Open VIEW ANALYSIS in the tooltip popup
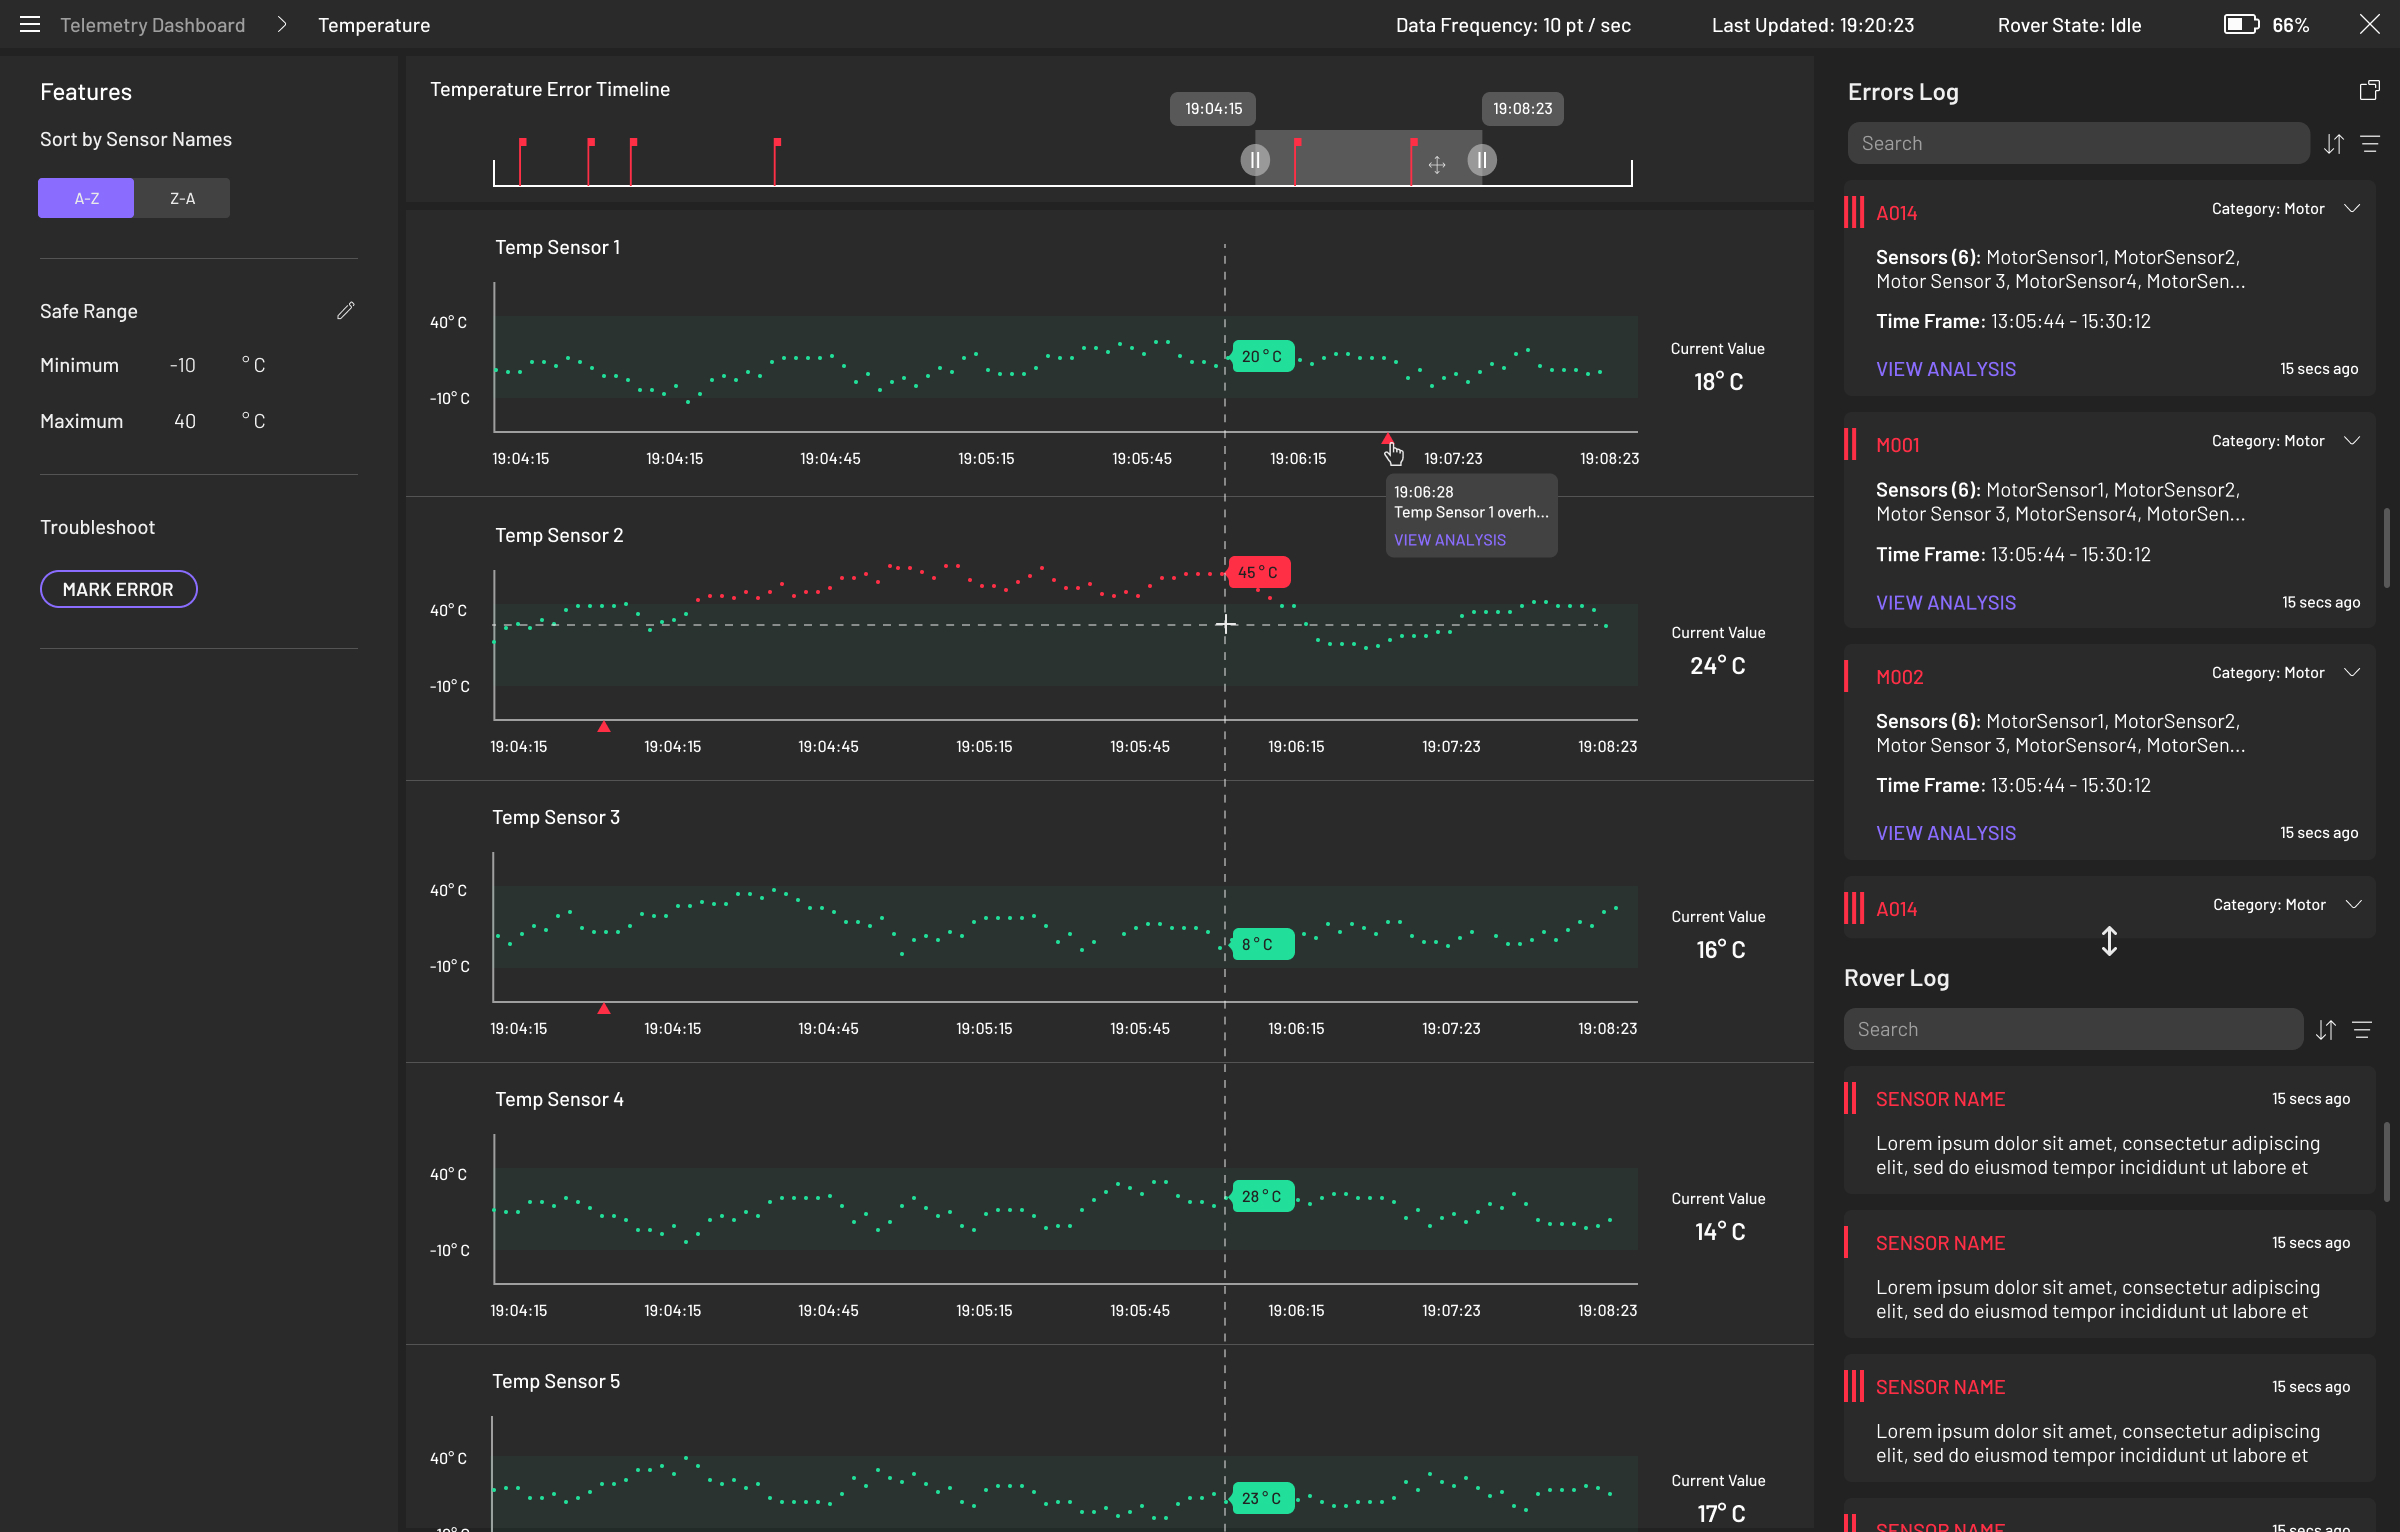Screen dimensions: 2400x1532 pyautogui.click(x=1449, y=540)
